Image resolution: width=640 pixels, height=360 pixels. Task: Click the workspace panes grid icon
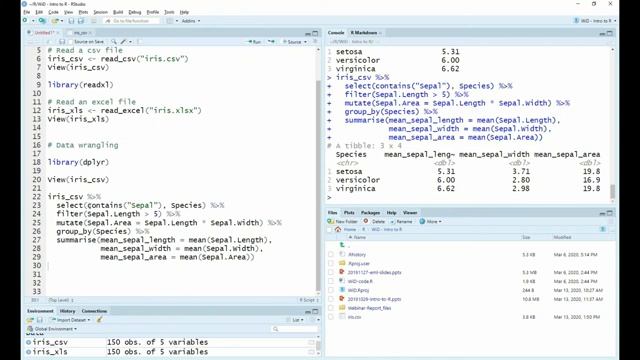click(x=169, y=20)
